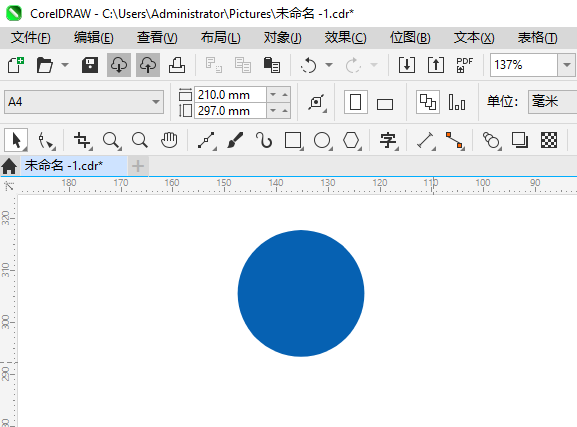Undo the last action

(x=308, y=66)
